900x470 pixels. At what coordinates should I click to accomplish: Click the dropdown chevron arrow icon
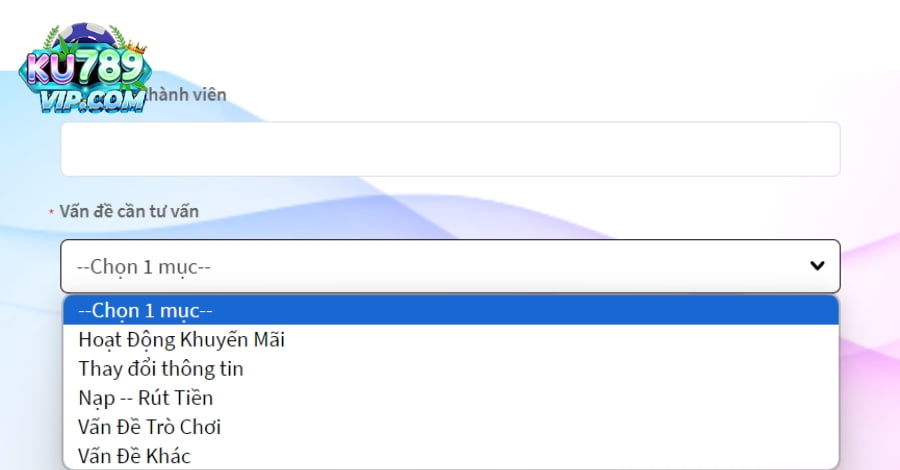817,266
